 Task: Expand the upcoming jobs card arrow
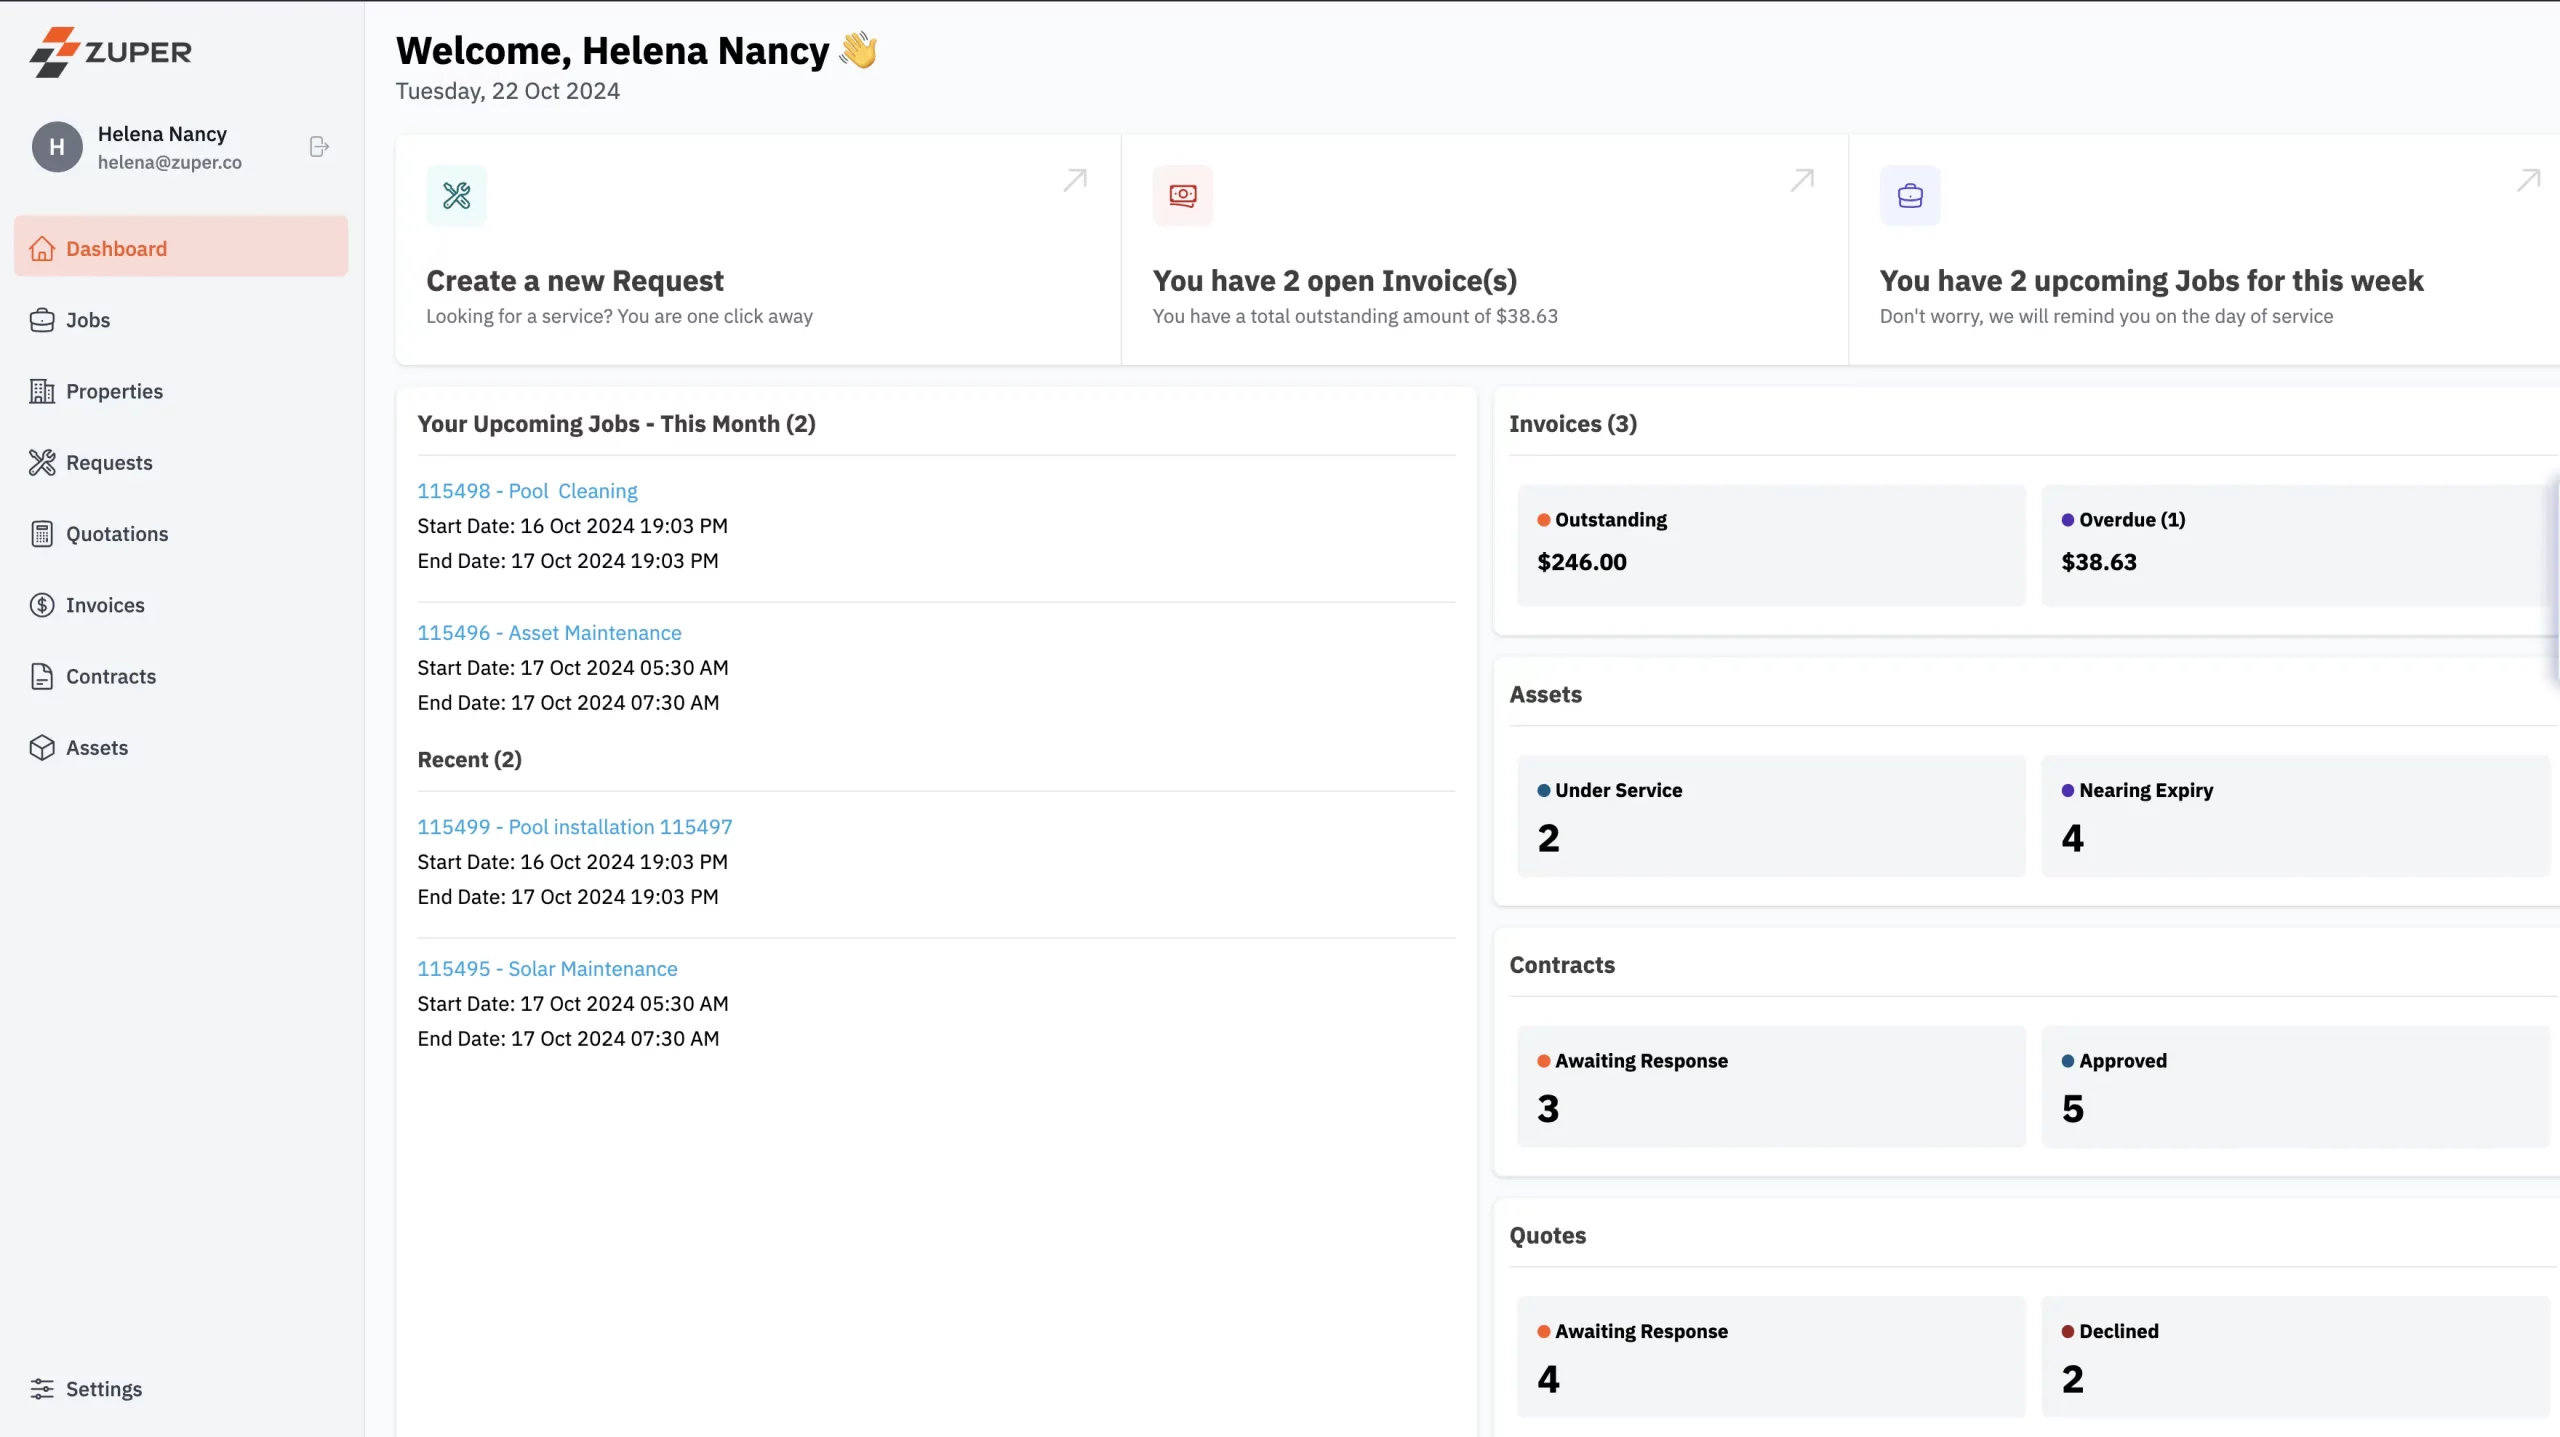tap(2529, 180)
